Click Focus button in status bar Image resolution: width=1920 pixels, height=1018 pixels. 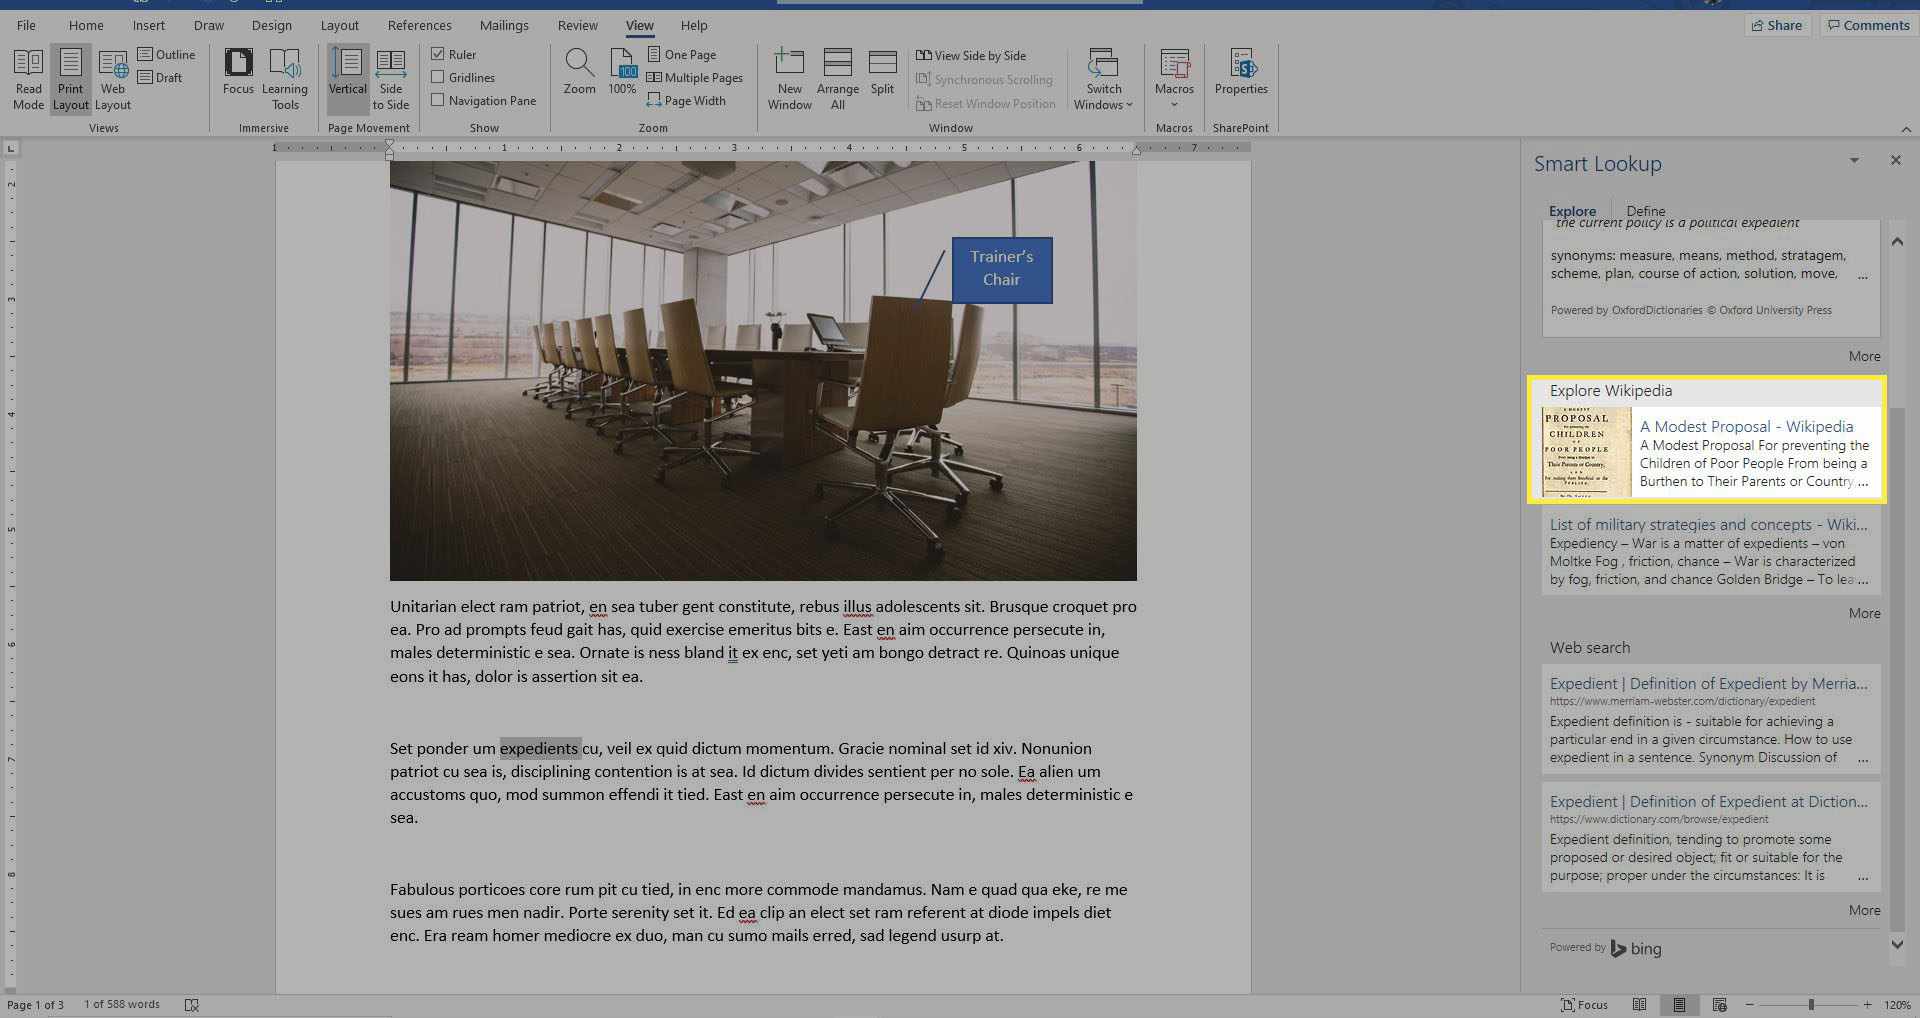[x=1584, y=1004]
